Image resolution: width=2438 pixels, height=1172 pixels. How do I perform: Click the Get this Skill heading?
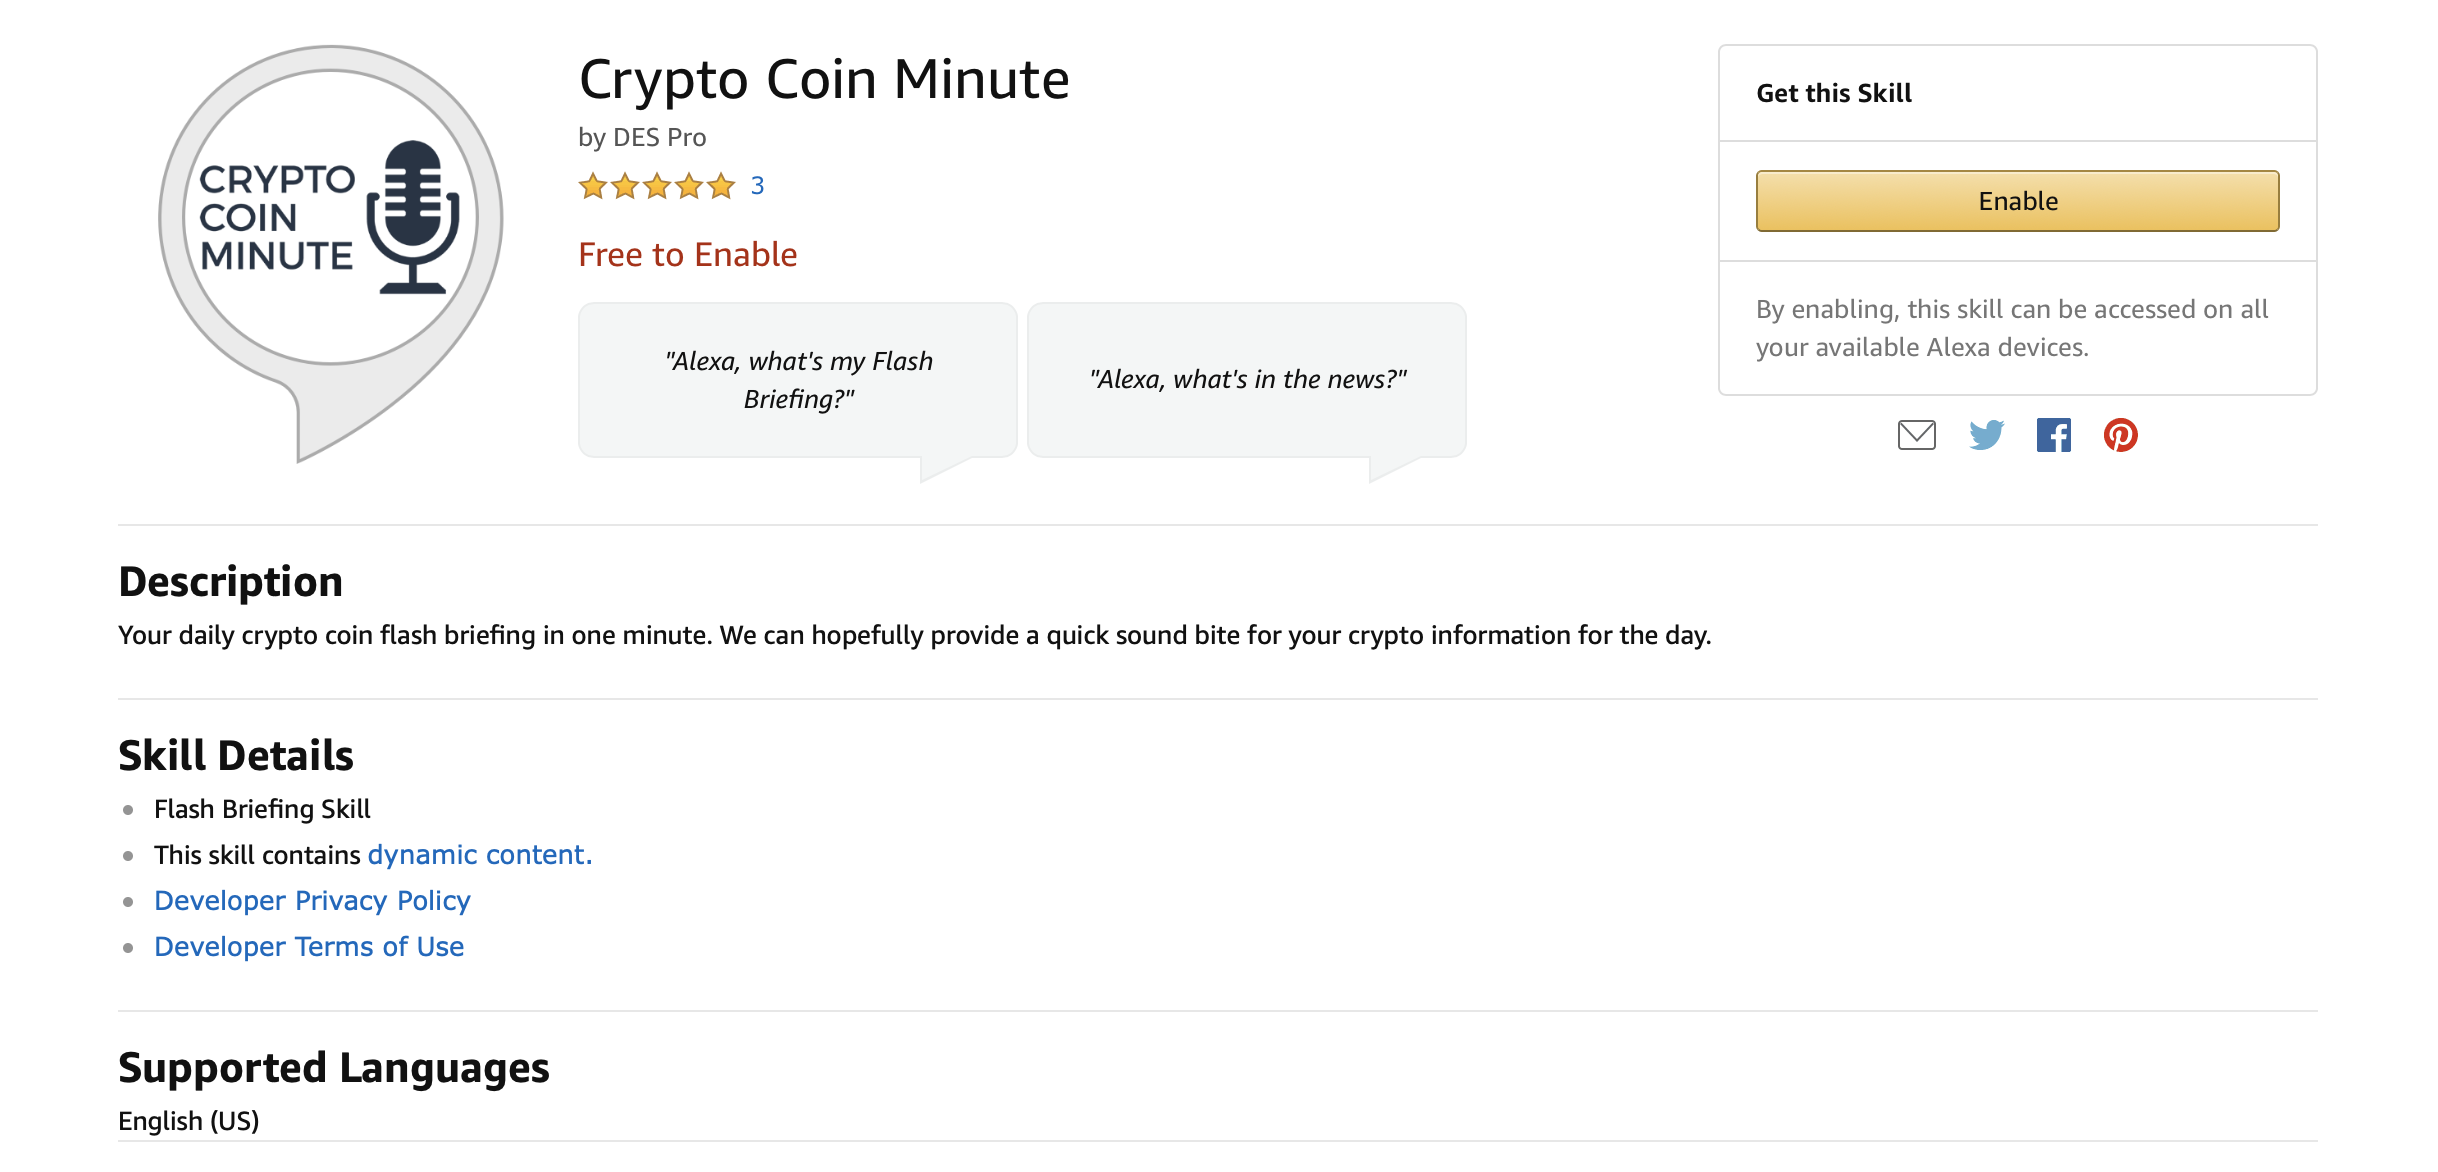tap(1834, 93)
